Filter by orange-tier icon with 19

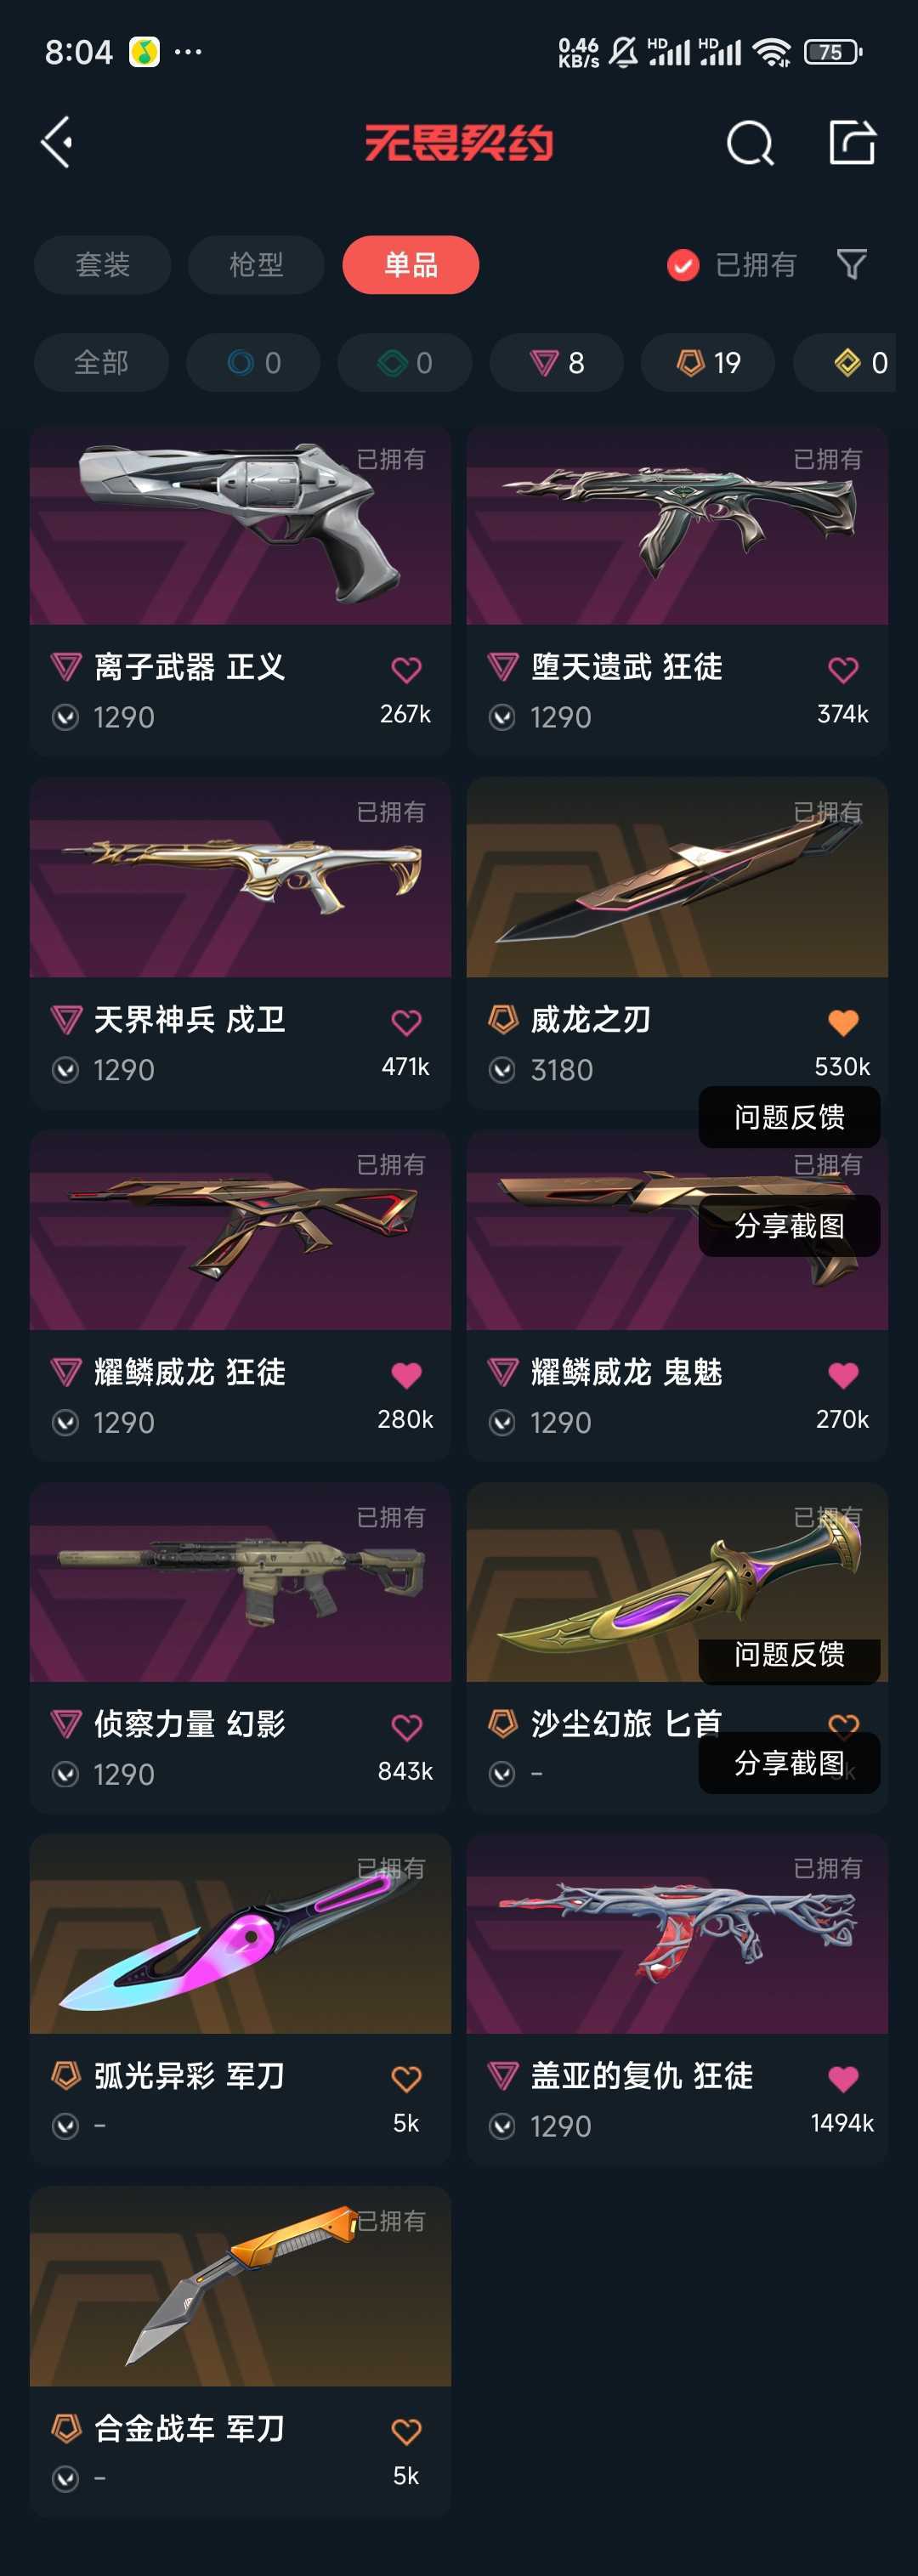pyautogui.click(x=708, y=362)
